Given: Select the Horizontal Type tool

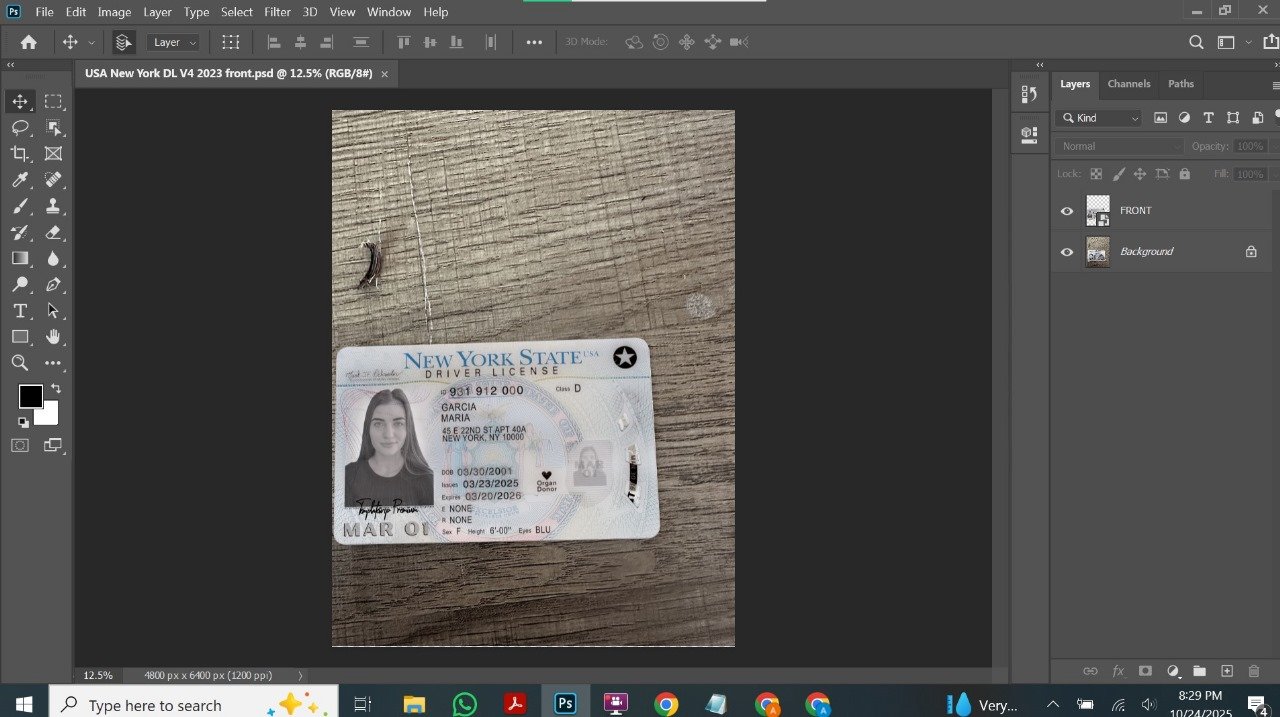Looking at the screenshot, I should [20, 311].
